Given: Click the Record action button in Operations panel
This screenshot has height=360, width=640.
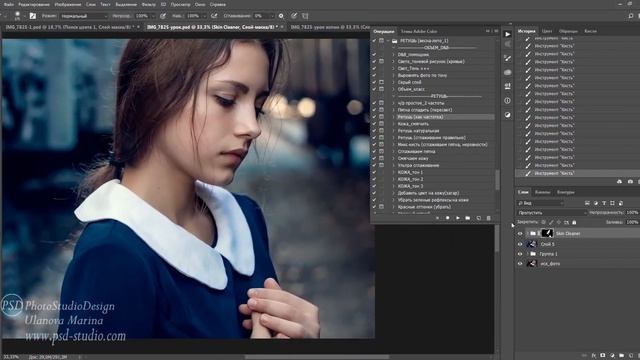Looking at the screenshot, I should click(x=447, y=218).
